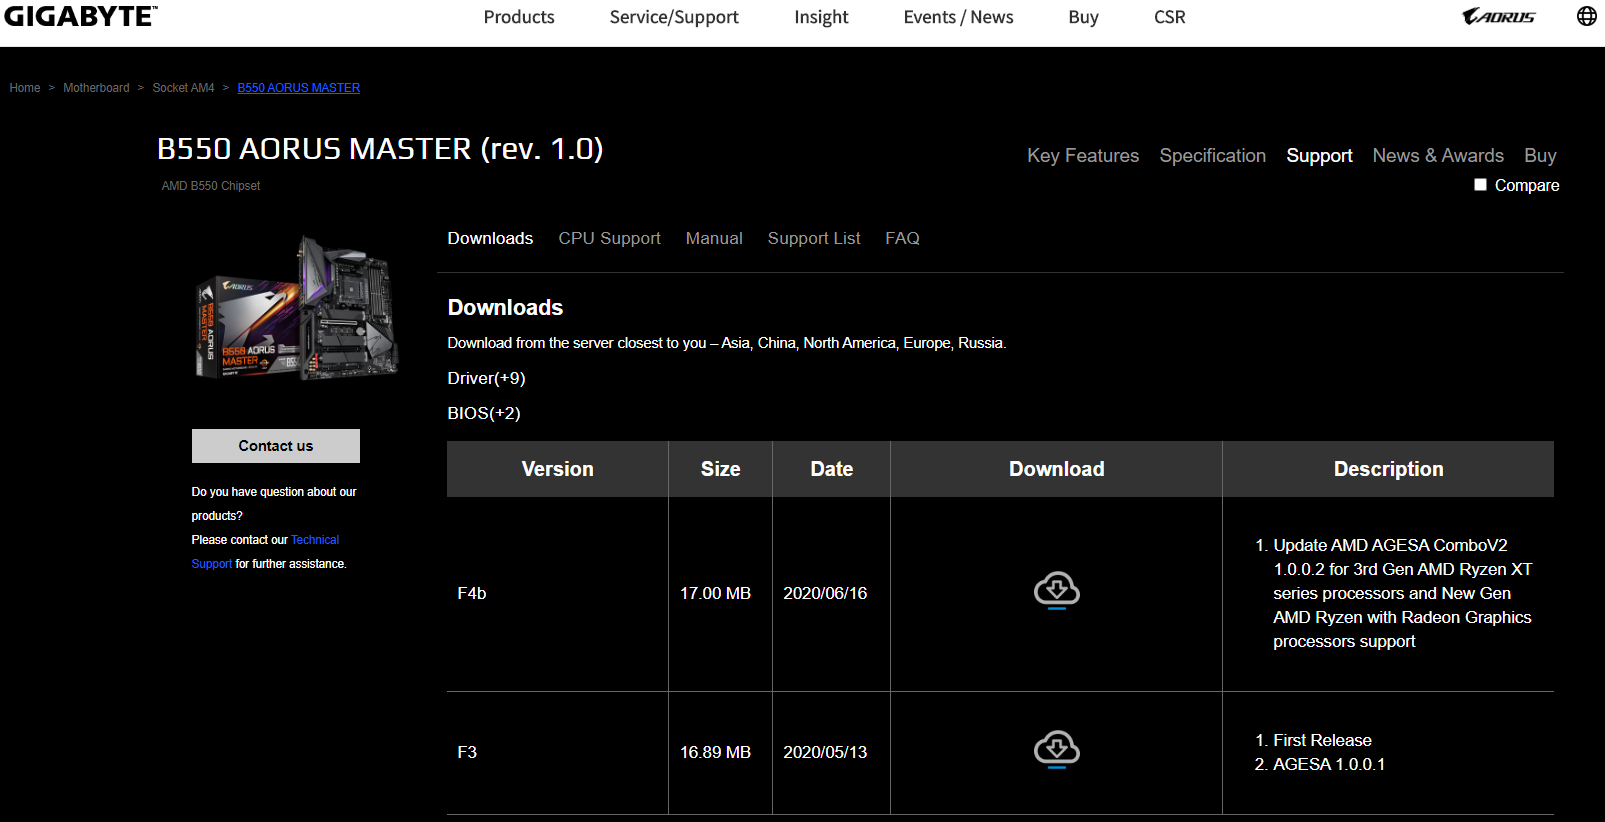Viewport: 1605px width, 822px height.
Task: Open the CSR menu
Action: coord(1169,17)
